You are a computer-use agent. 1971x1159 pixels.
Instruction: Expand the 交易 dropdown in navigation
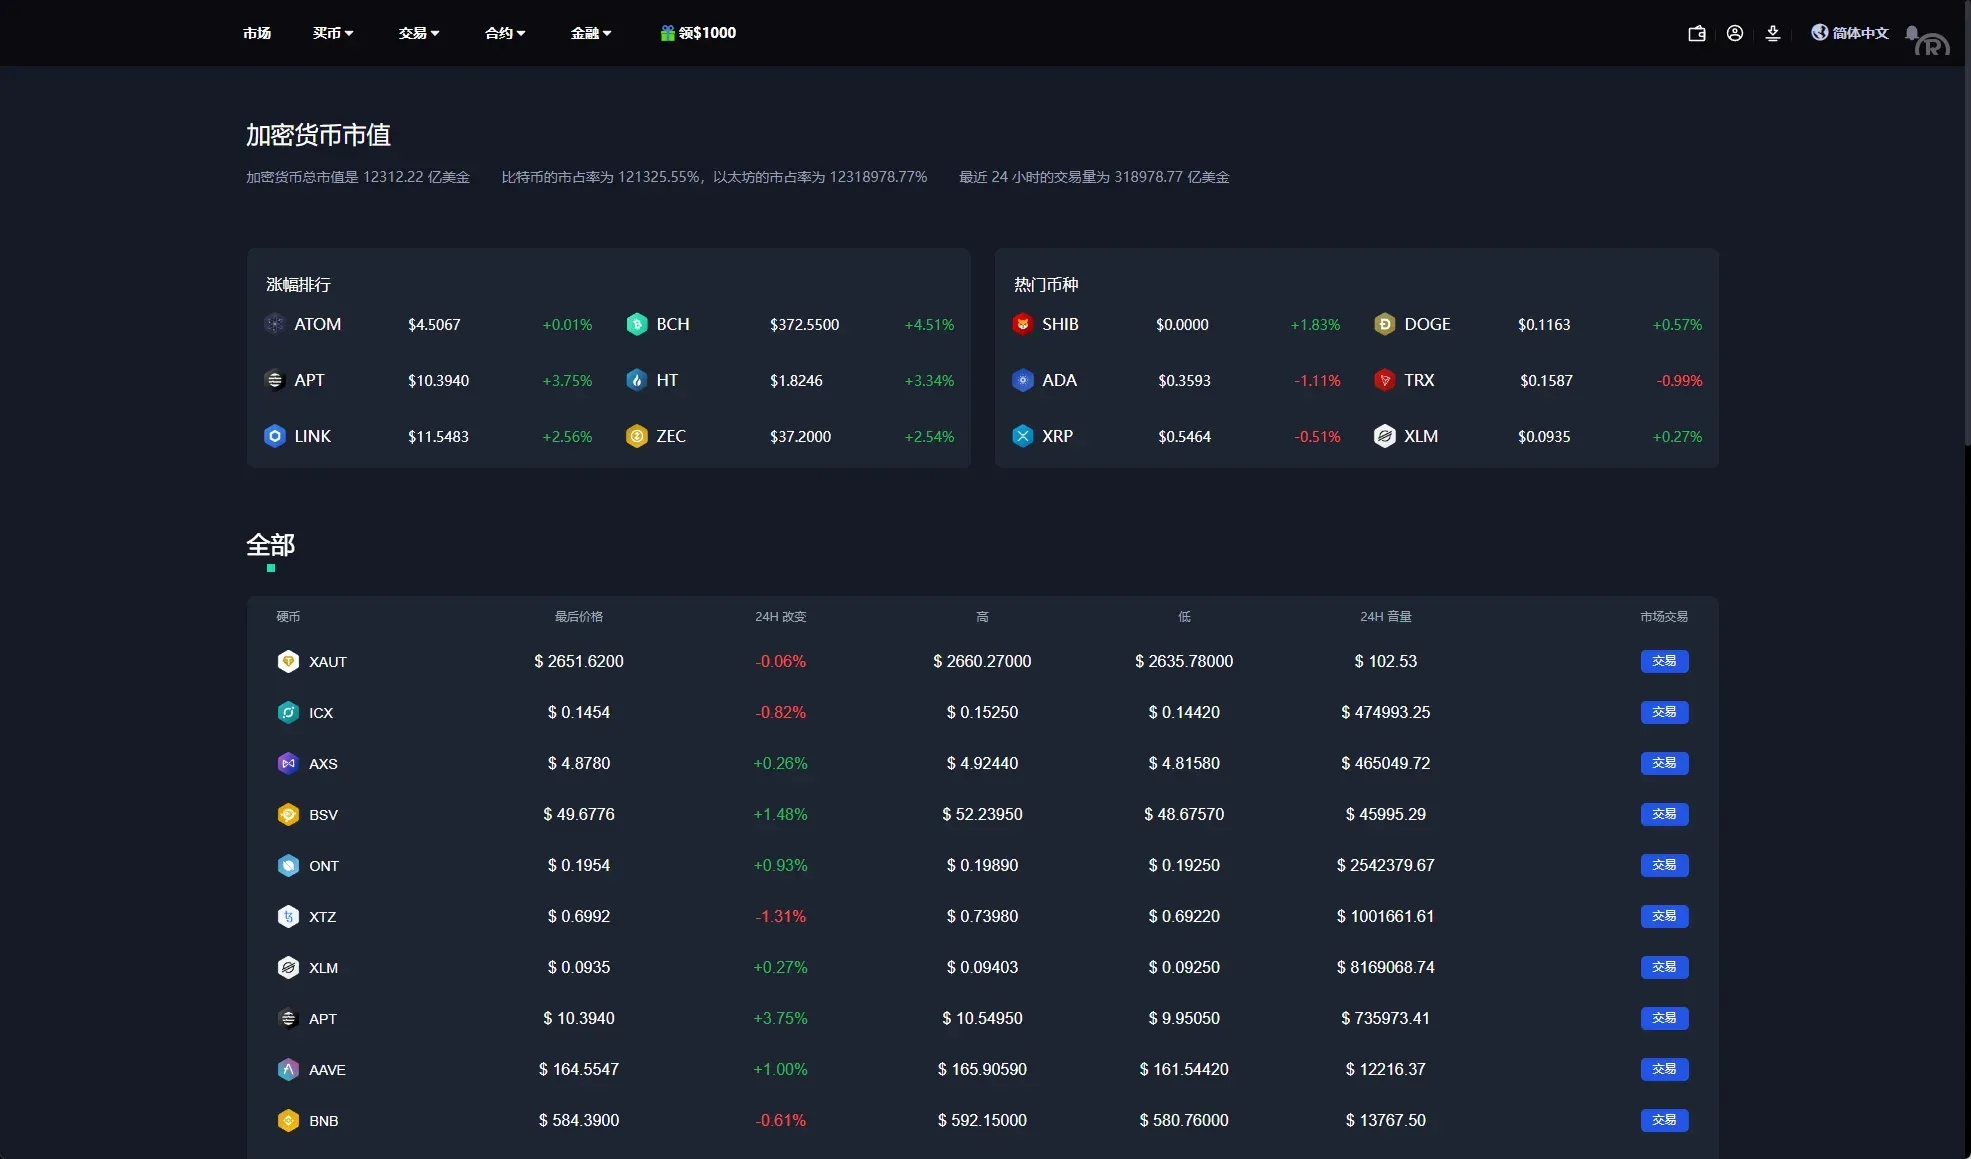pos(419,33)
